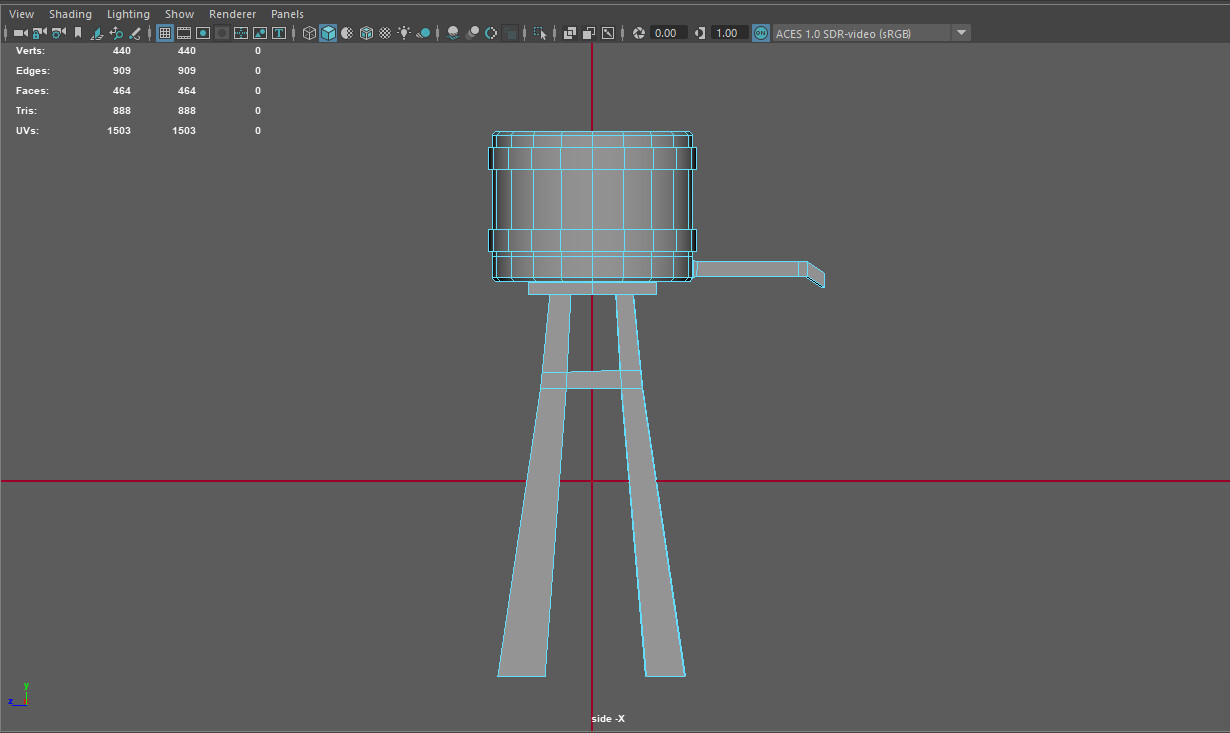This screenshot has height=733, width=1230.
Task: Enable wireframe display mode
Action: pyautogui.click(x=309, y=33)
